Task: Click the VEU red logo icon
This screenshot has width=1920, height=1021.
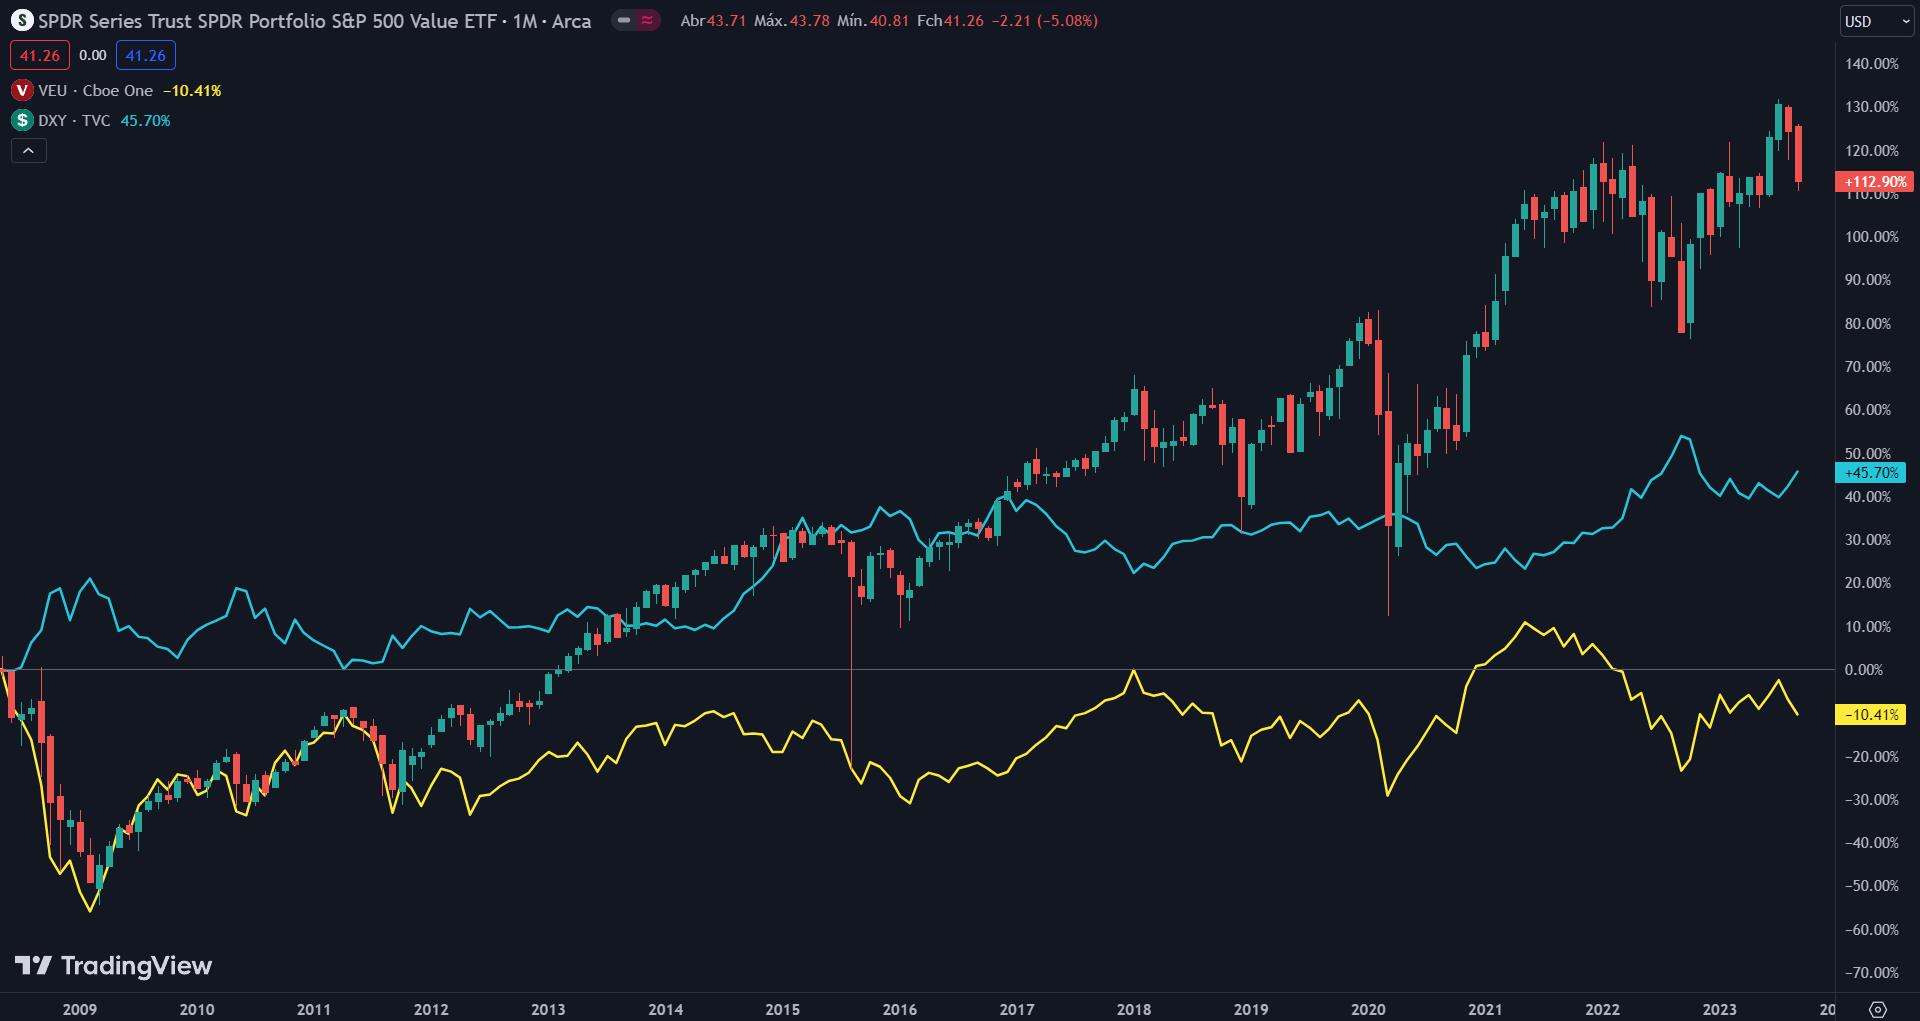Action: [x=22, y=90]
